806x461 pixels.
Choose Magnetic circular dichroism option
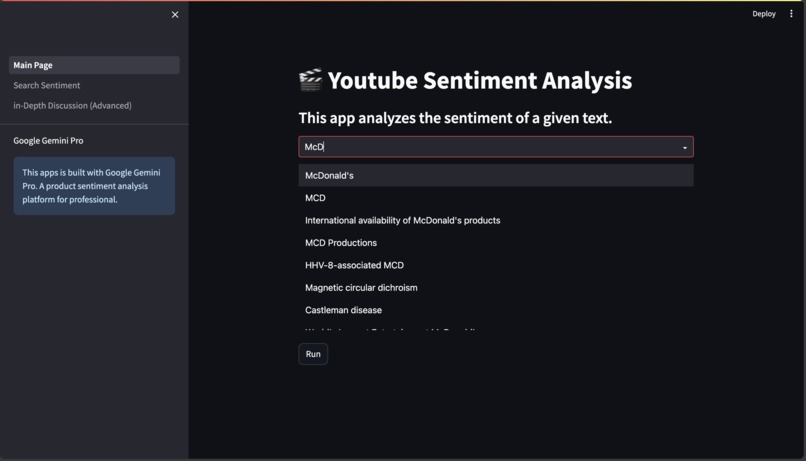coord(496,288)
